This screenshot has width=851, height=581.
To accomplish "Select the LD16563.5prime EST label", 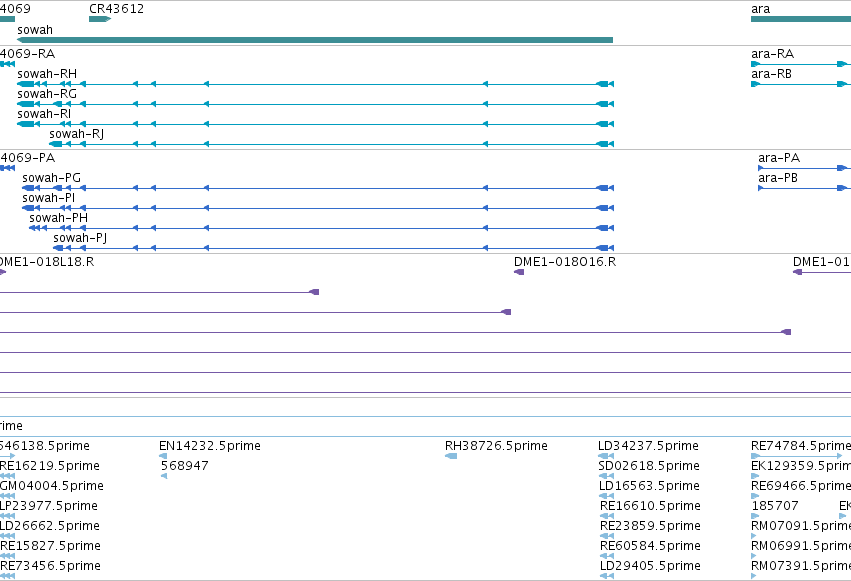I will [649, 486].
